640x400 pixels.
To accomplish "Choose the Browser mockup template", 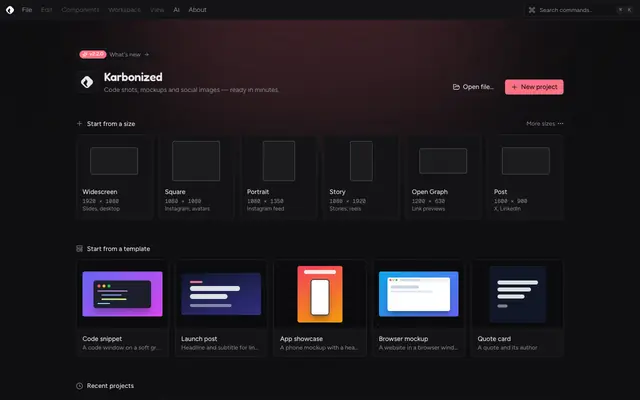I will pos(418,308).
